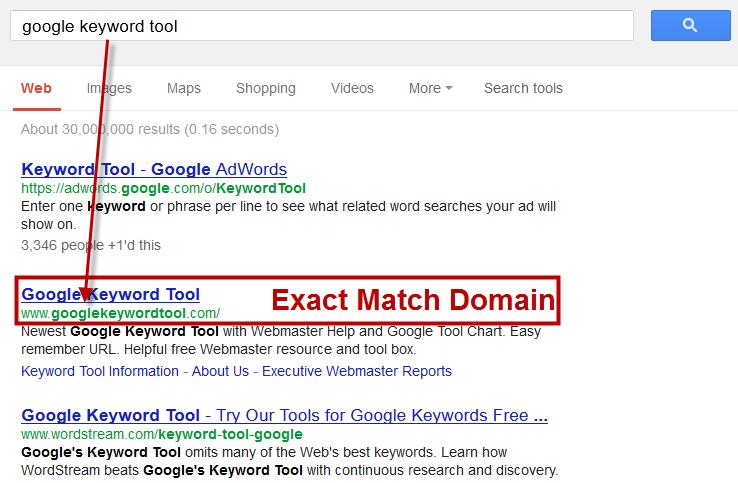Open the Google Keyword Tool exact match result
Image resolution: width=738 pixels, height=483 pixels.
coord(110,294)
